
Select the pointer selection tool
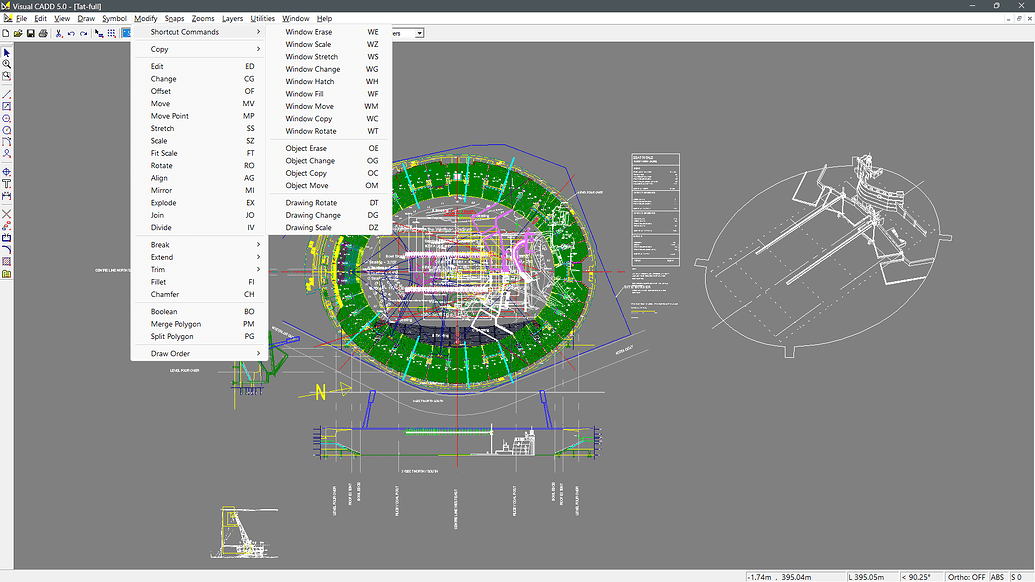pos(7,52)
